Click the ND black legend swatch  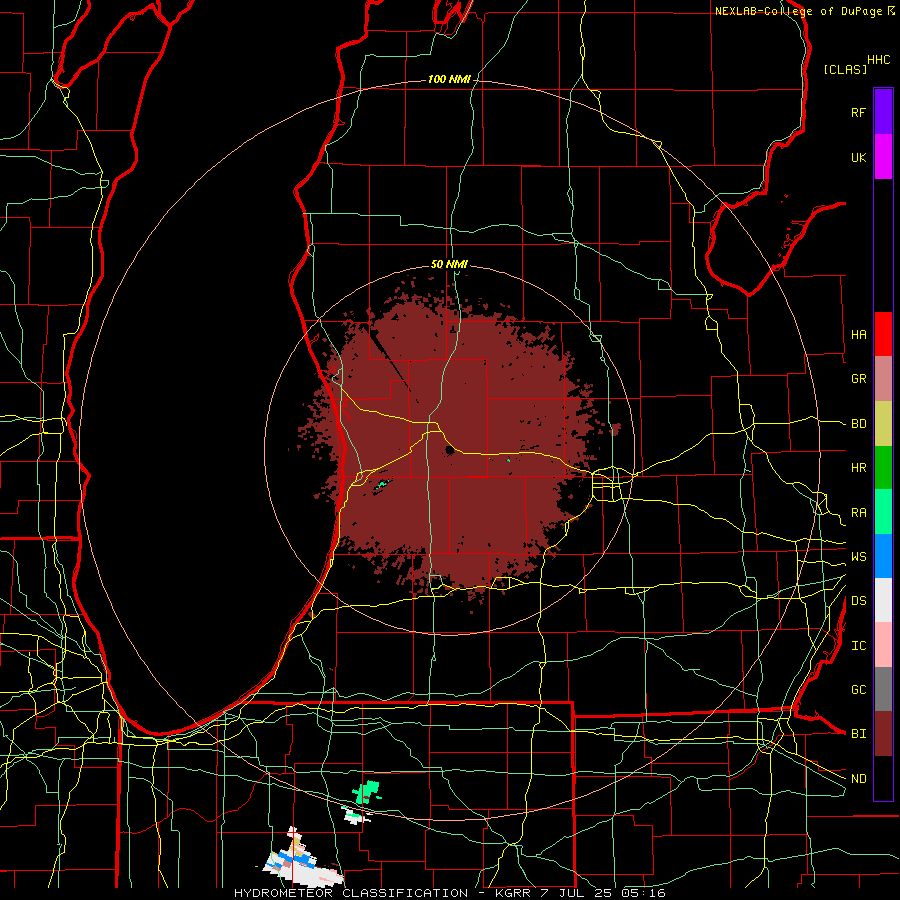883,778
